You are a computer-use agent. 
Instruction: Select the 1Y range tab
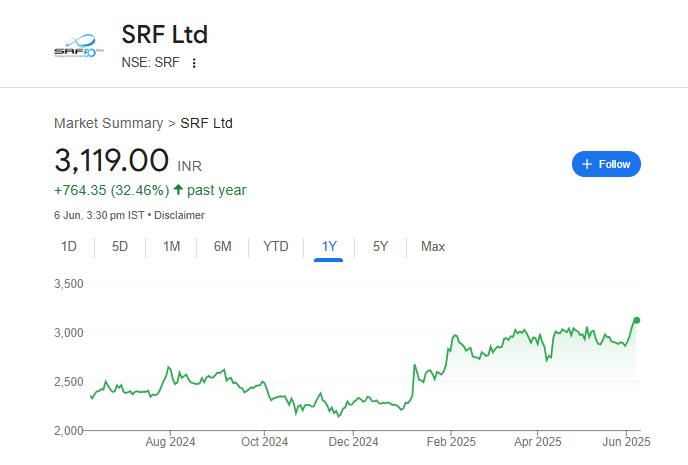click(x=329, y=247)
